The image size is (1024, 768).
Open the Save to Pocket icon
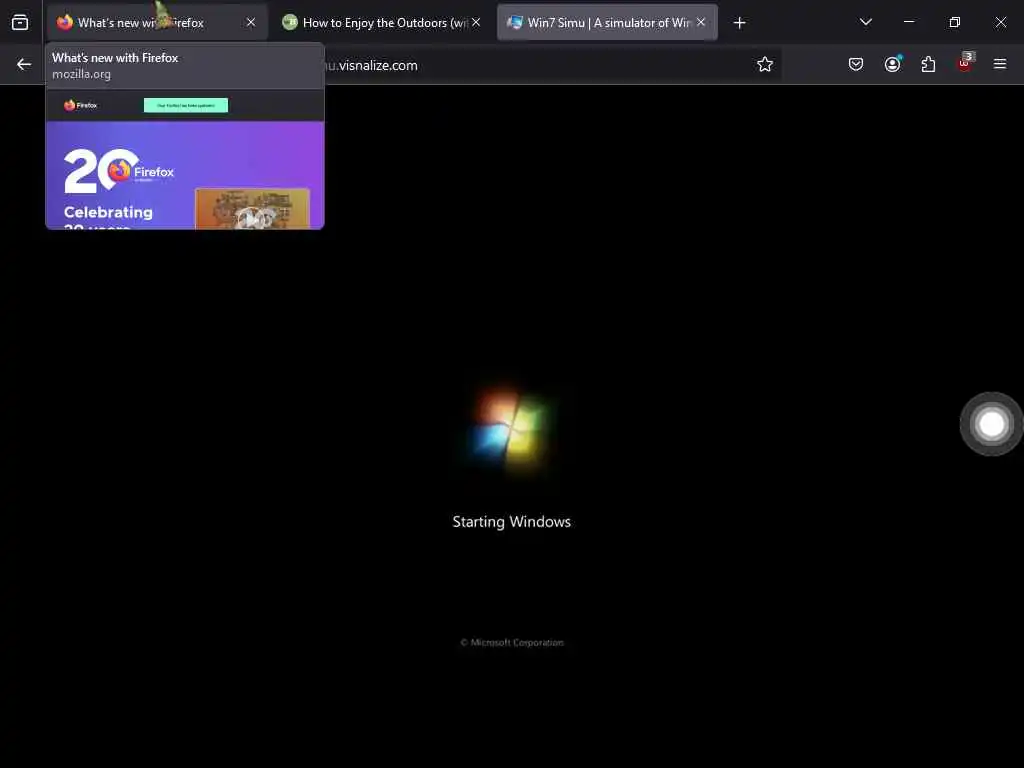856,64
